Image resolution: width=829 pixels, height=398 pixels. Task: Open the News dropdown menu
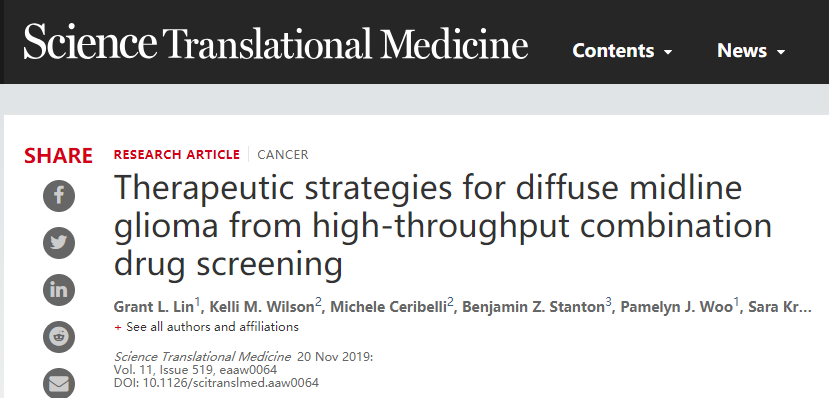[x=751, y=51]
